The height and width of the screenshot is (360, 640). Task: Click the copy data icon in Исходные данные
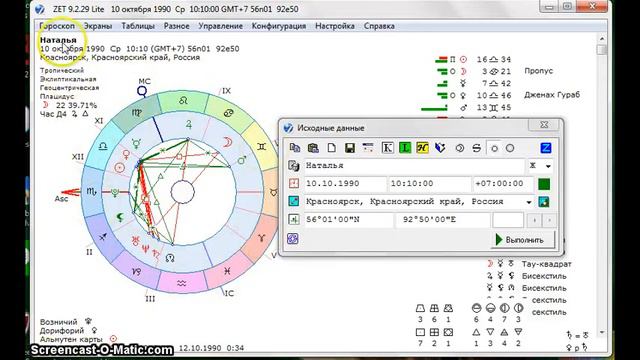click(294, 148)
